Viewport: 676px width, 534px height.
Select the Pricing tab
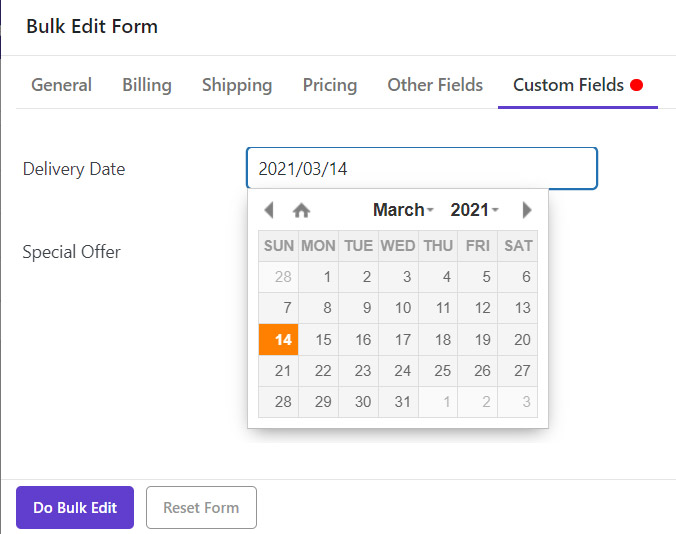(x=330, y=85)
